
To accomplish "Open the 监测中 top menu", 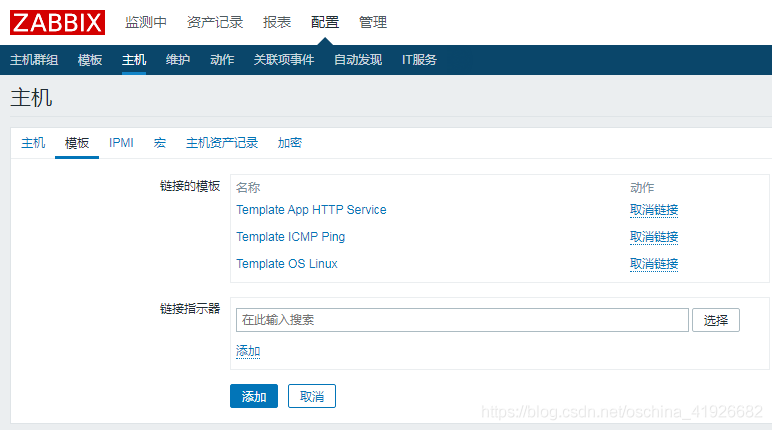I will click(146, 22).
